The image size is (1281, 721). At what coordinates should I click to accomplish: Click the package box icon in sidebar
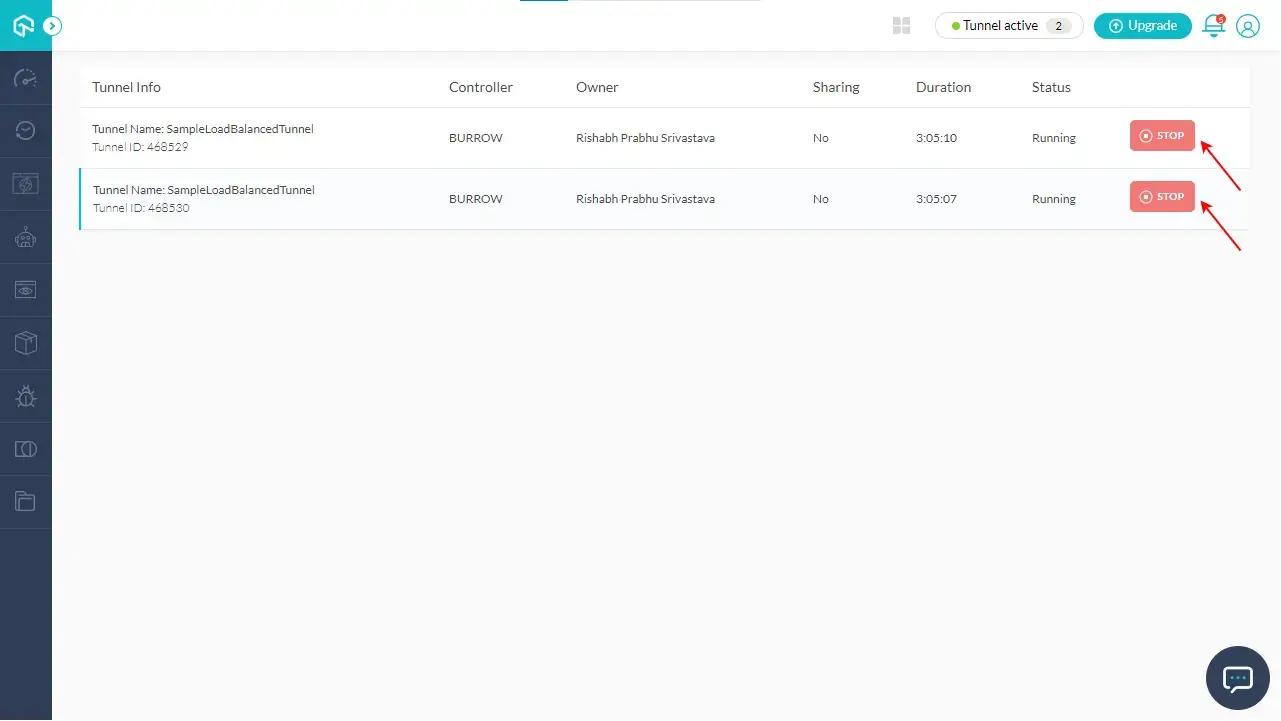point(26,343)
